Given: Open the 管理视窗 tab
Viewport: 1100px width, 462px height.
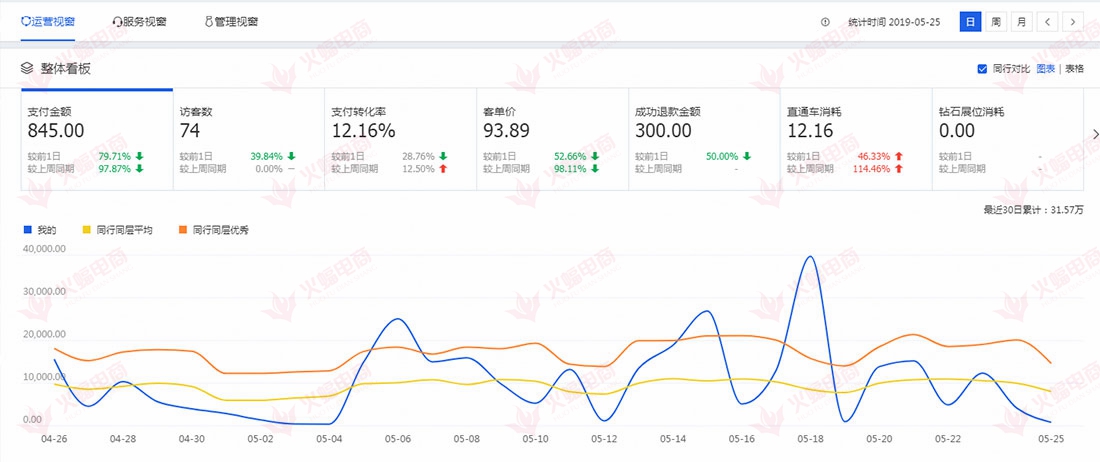Looking at the screenshot, I should (x=234, y=21).
